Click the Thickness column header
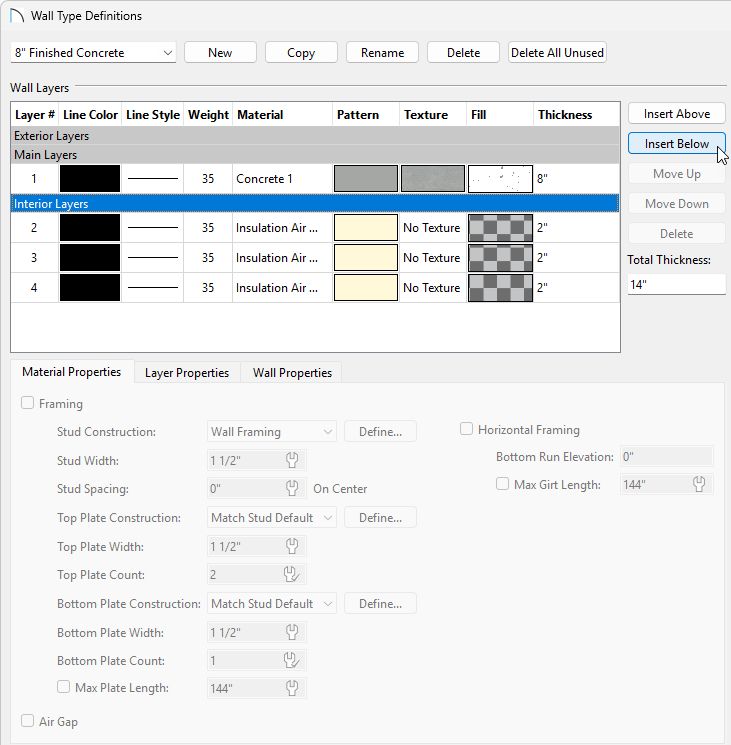 coord(577,115)
